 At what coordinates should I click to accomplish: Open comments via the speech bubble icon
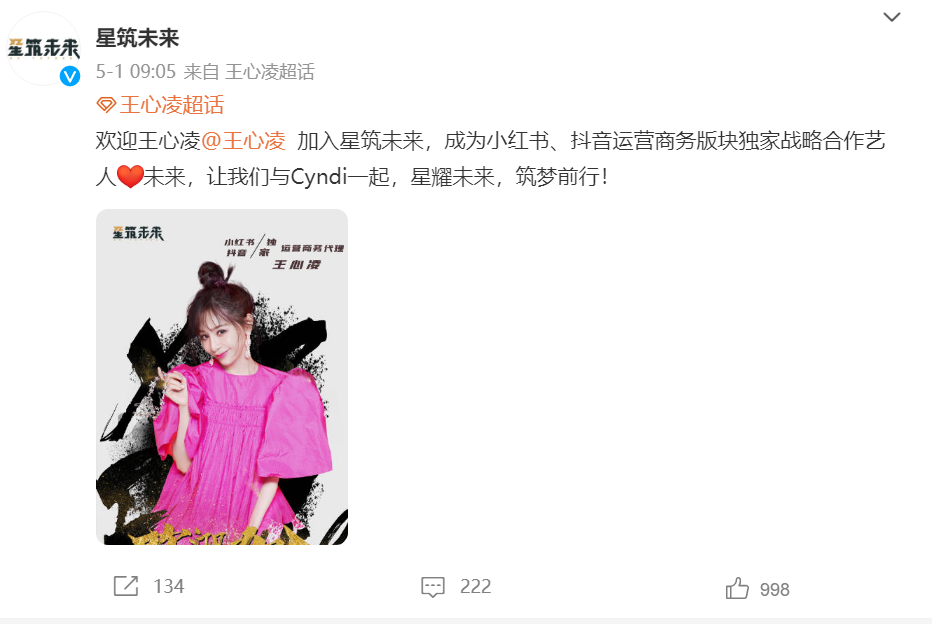click(432, 587)
